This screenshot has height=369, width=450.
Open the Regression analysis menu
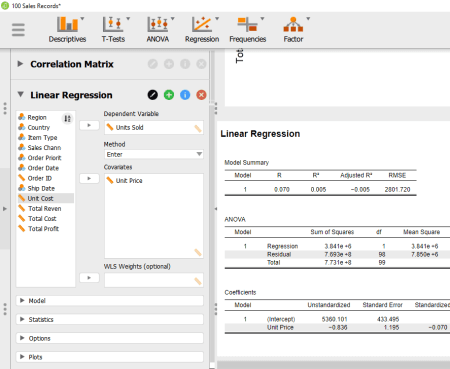(x=202, y=29)
